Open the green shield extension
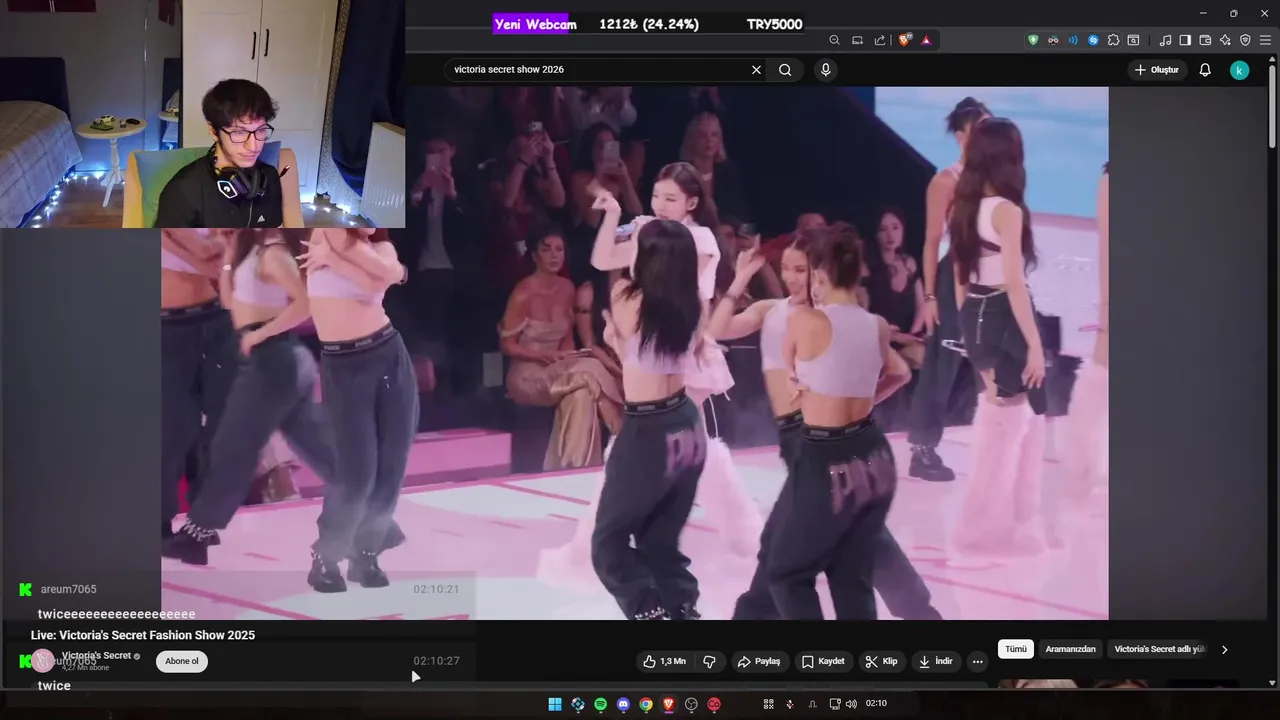 pyautogui.click(x=1033, y=40)
